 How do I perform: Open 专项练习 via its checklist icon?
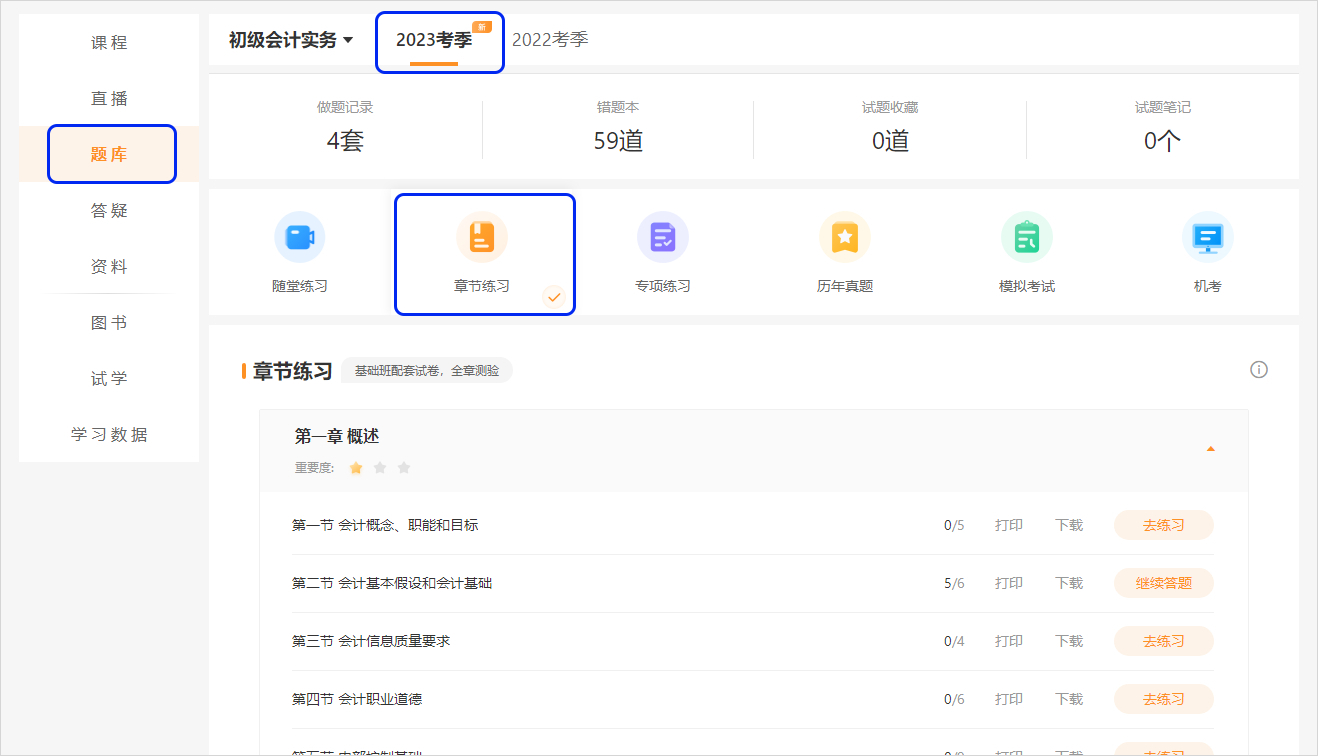pos(662,236)
